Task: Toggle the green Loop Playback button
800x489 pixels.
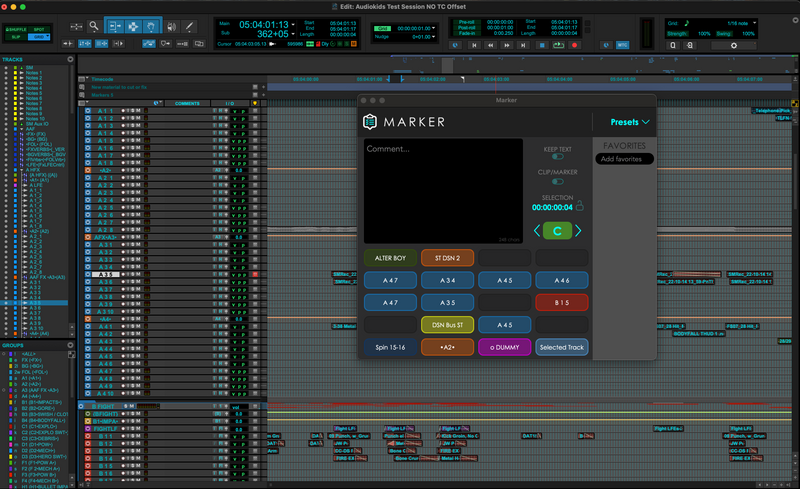Action: click(x=558, y=45)
